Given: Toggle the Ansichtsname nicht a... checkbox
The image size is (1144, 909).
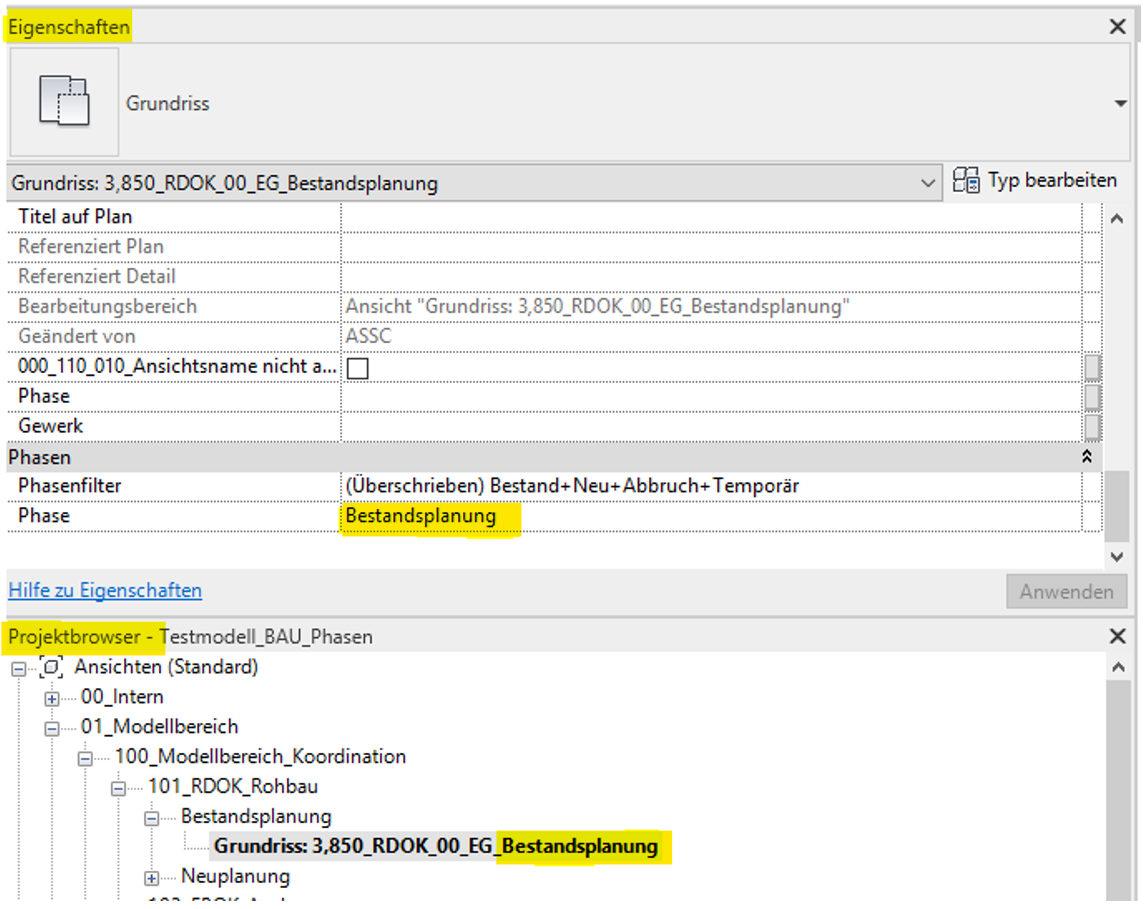Looking at the screenshot, I should click(x=357, y=368).
